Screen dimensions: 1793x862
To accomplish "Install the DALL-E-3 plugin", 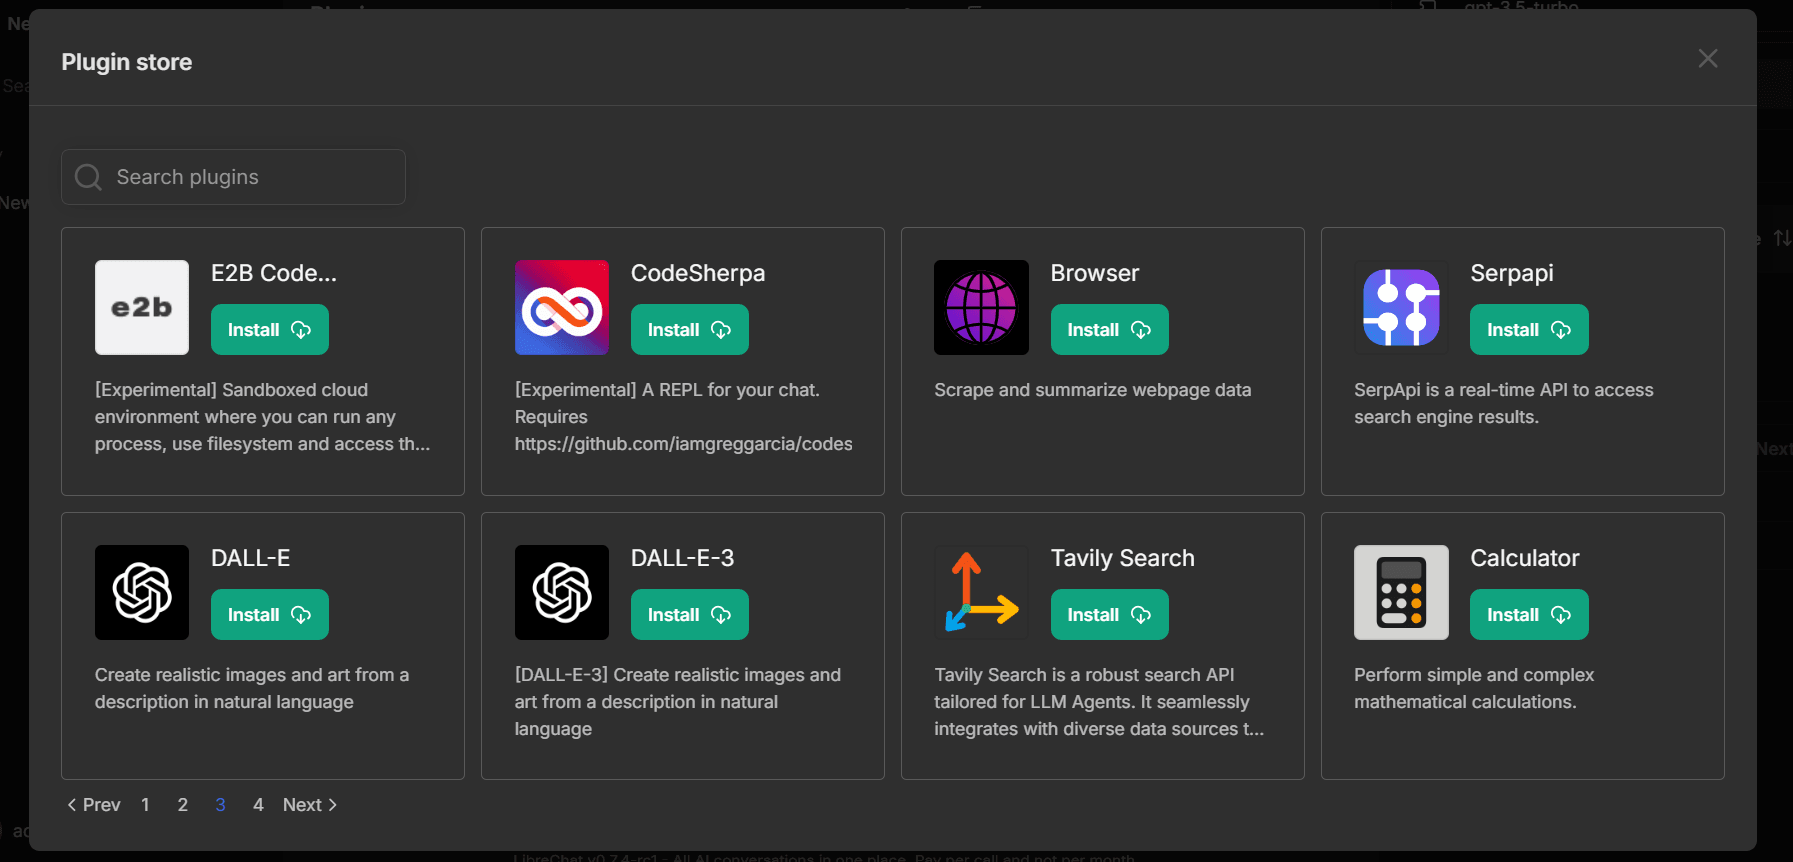I will point(689,614).
